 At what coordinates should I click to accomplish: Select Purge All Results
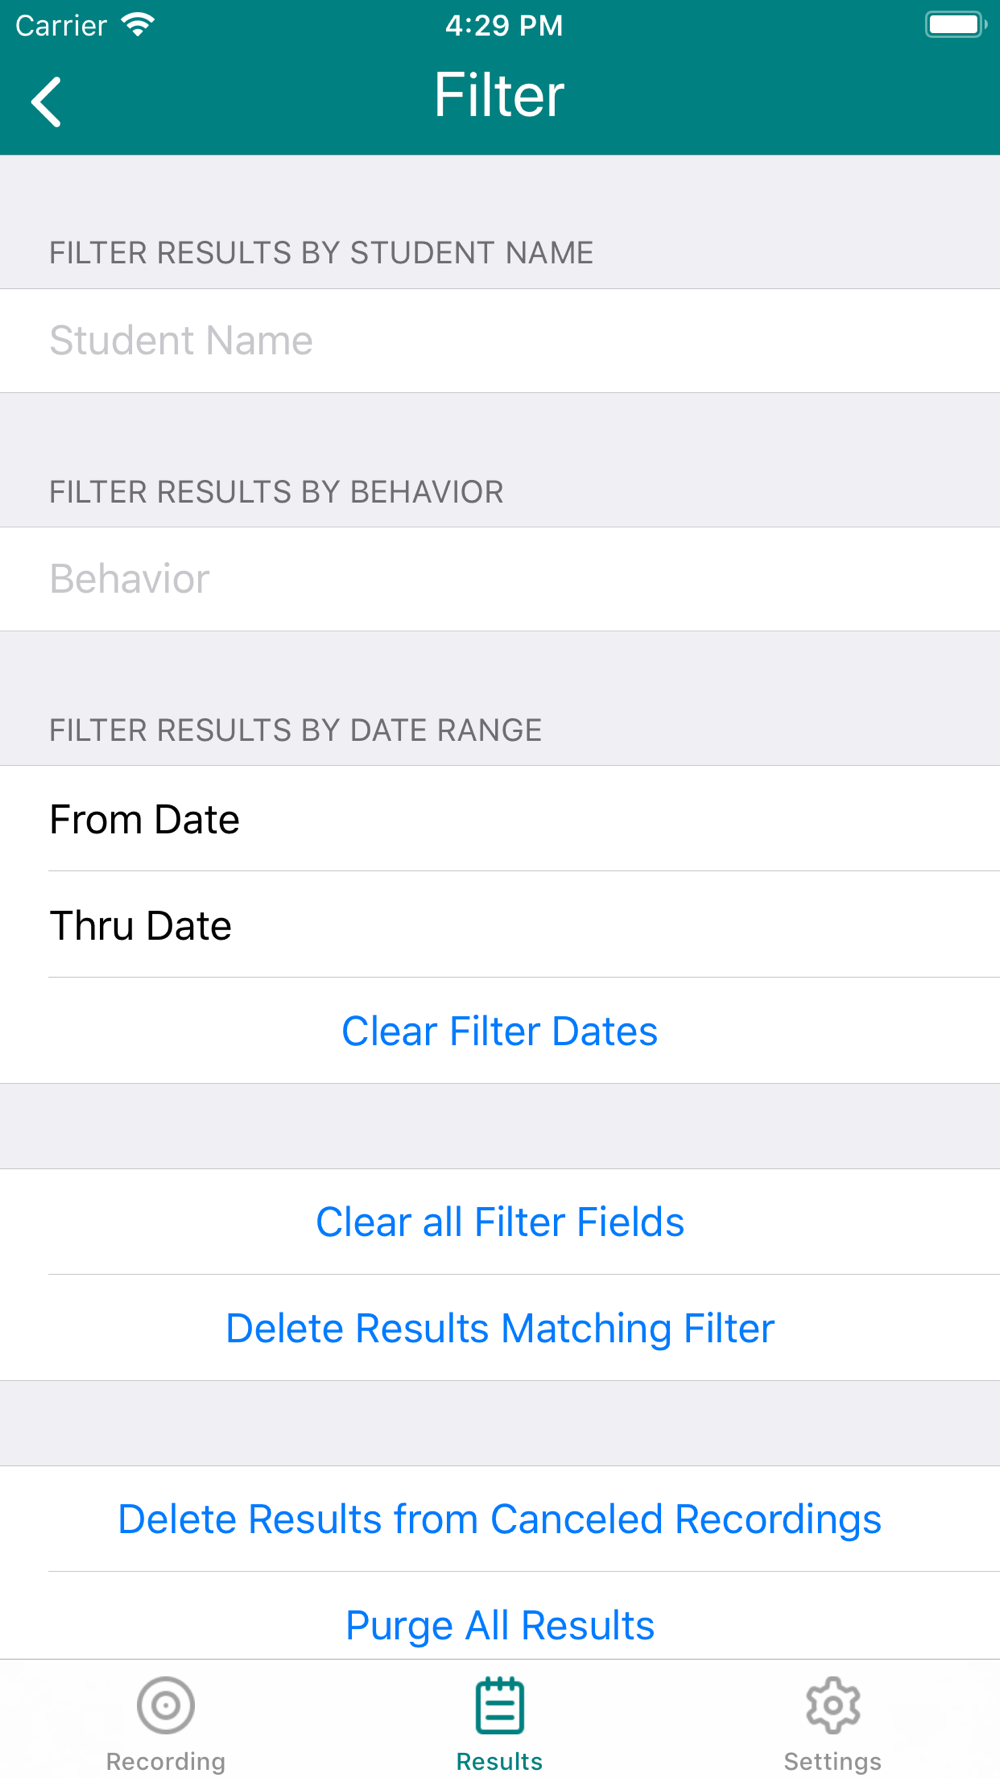tap(500, 1625)
